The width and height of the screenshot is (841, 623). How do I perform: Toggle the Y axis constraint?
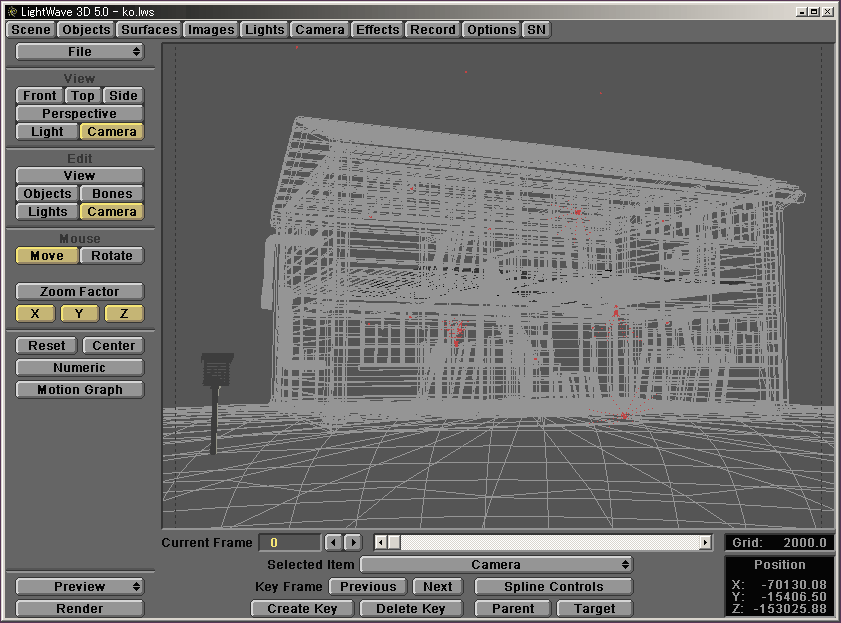pyautogui.click(x=80, y=314)
